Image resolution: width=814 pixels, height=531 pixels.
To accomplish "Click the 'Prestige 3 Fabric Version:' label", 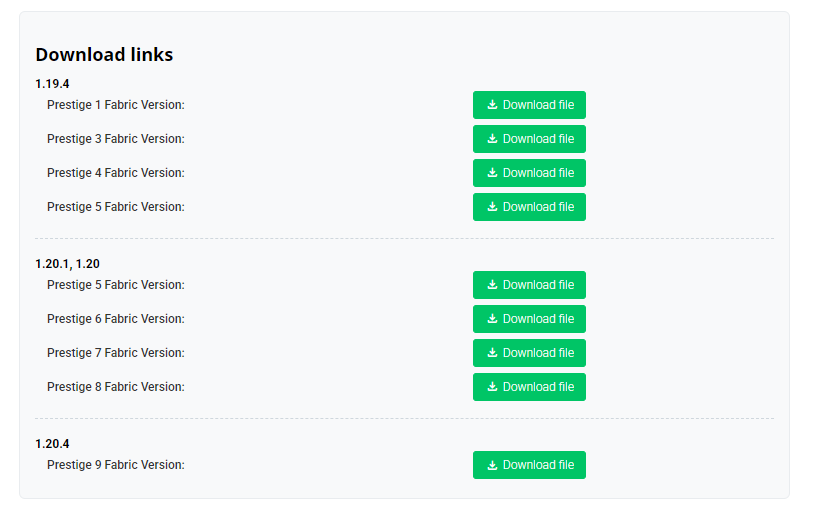I will [116, 139].
